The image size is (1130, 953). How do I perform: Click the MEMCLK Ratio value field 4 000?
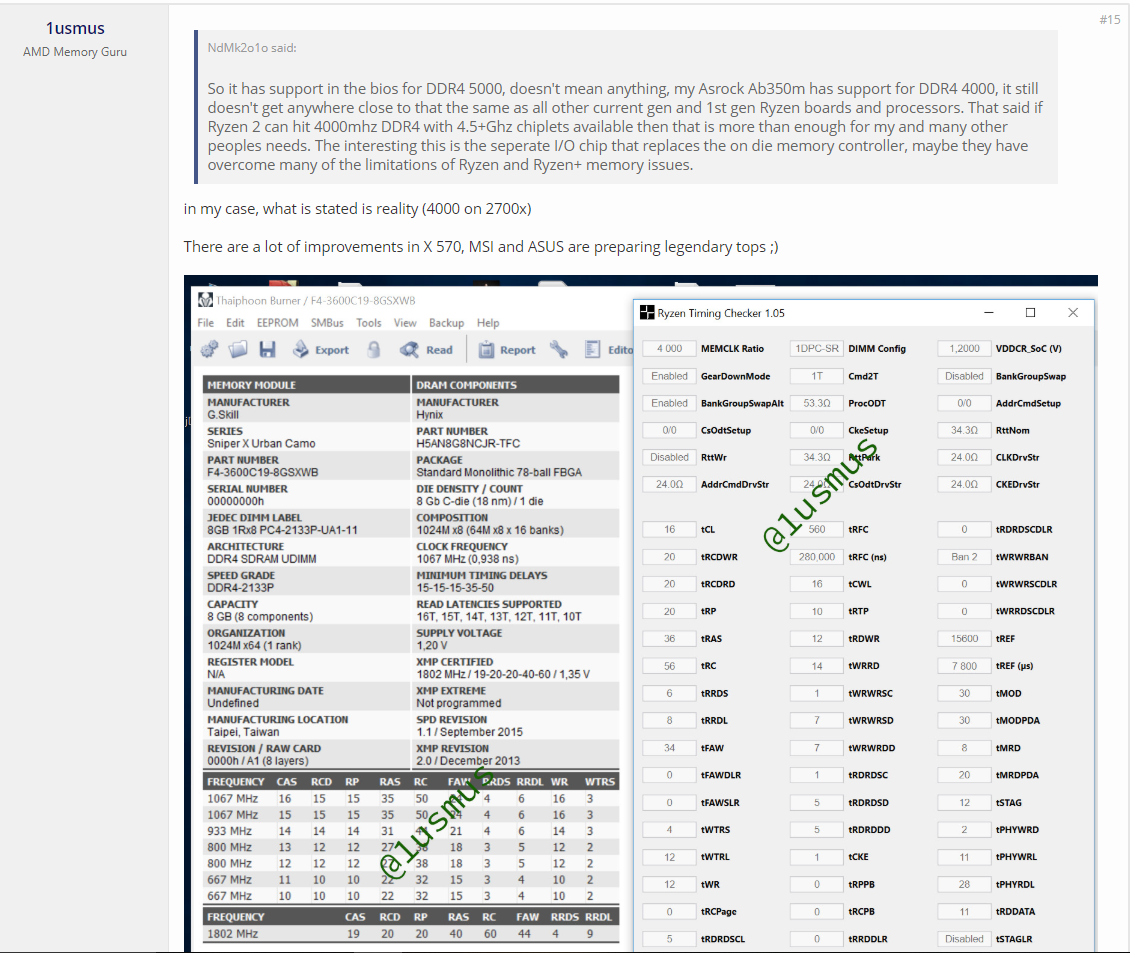[x=669, y=348]
